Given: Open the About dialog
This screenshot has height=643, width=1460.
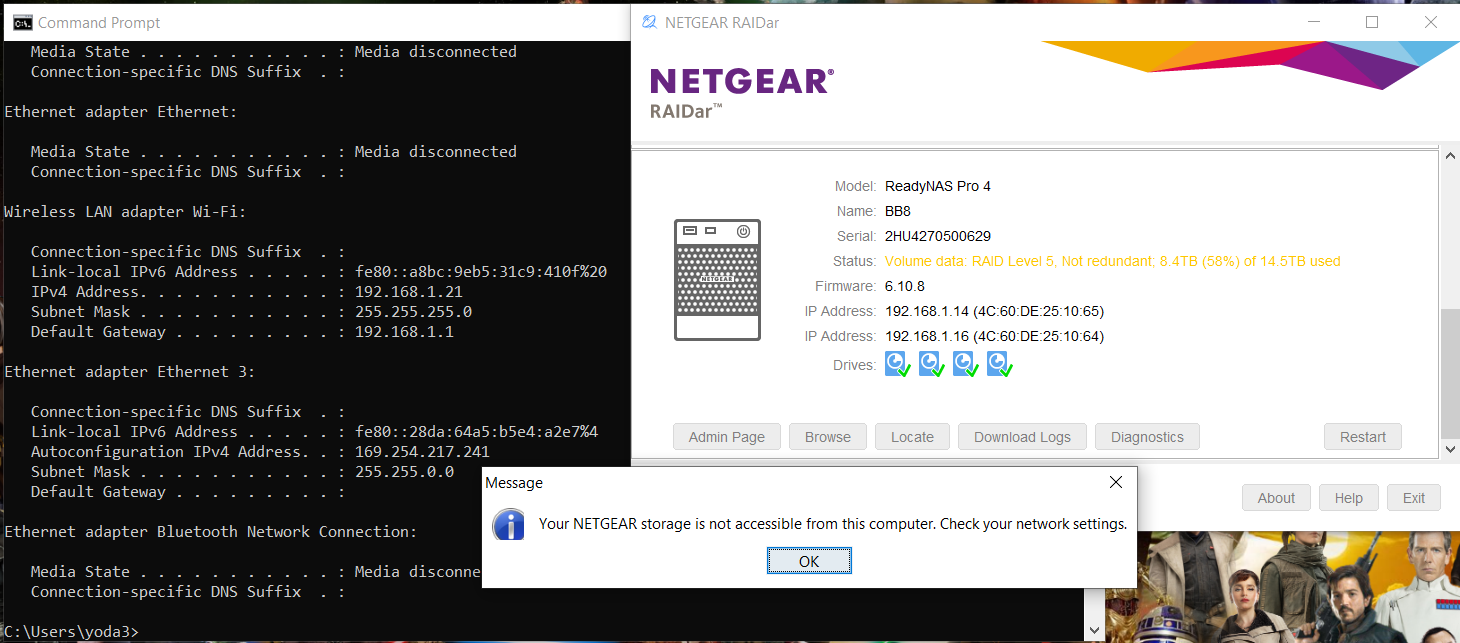Looking at the screenshot, I should [x=1276, y=497].
